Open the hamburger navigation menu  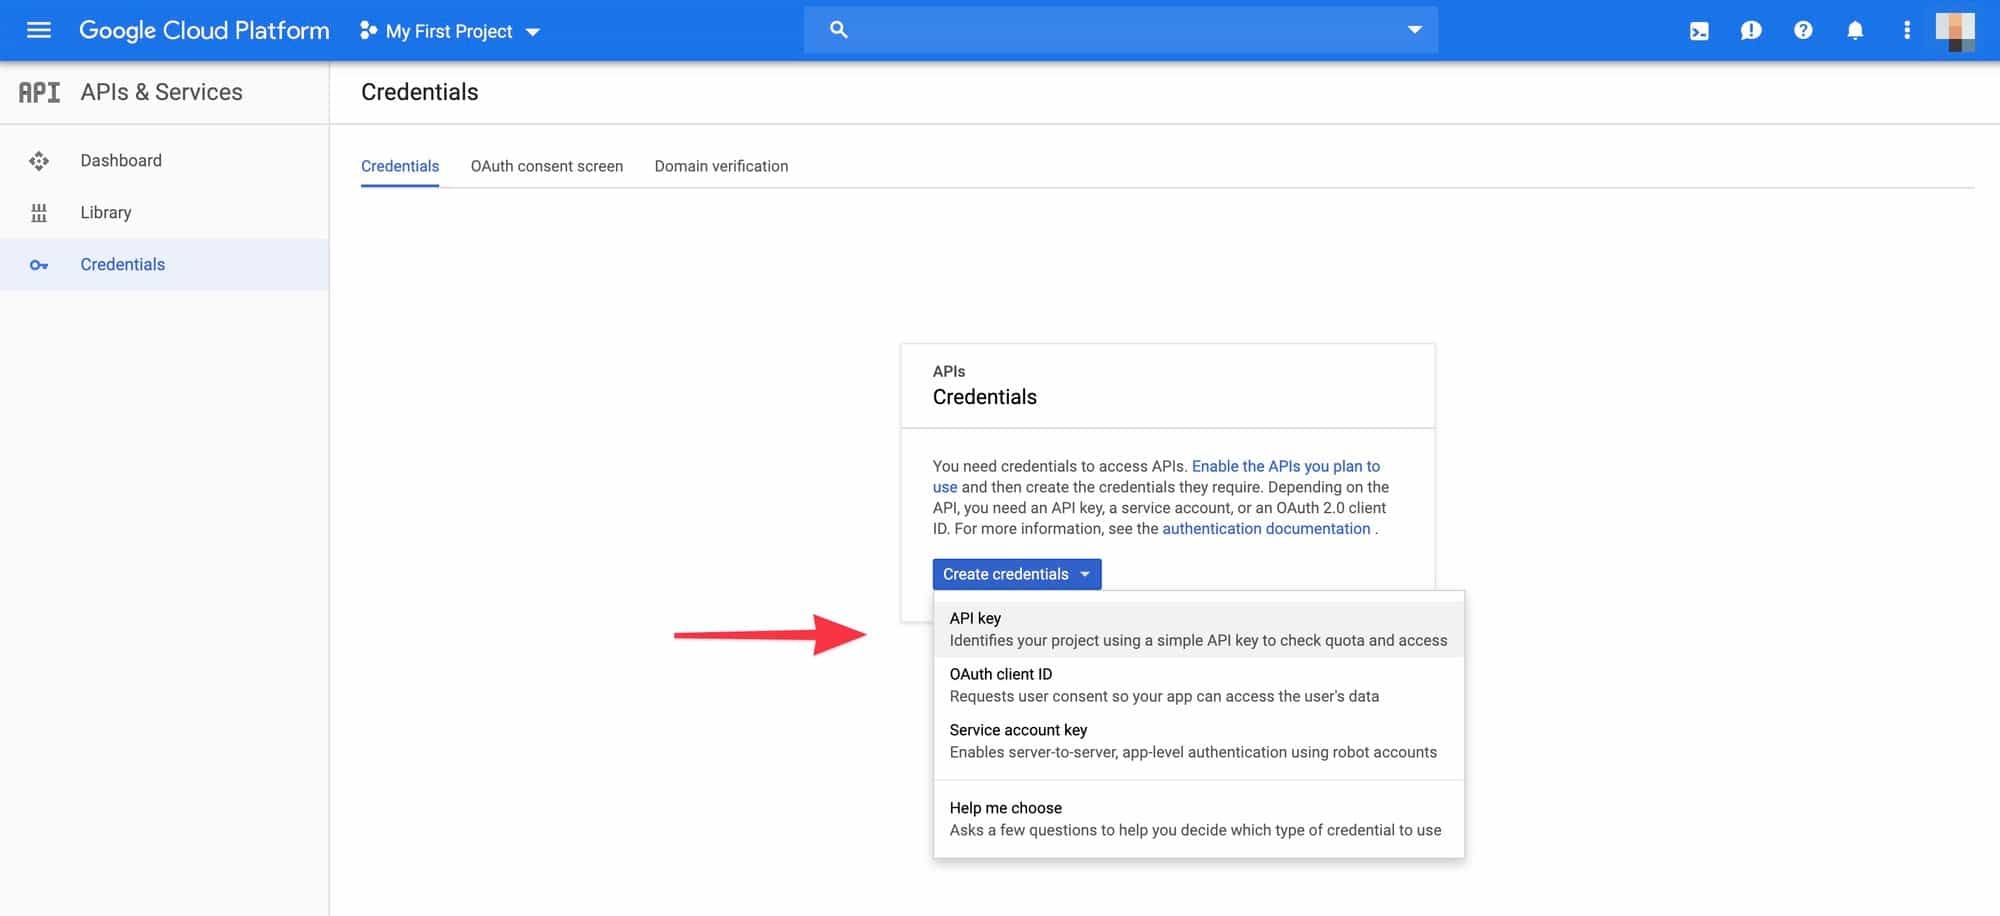[39, 30]
